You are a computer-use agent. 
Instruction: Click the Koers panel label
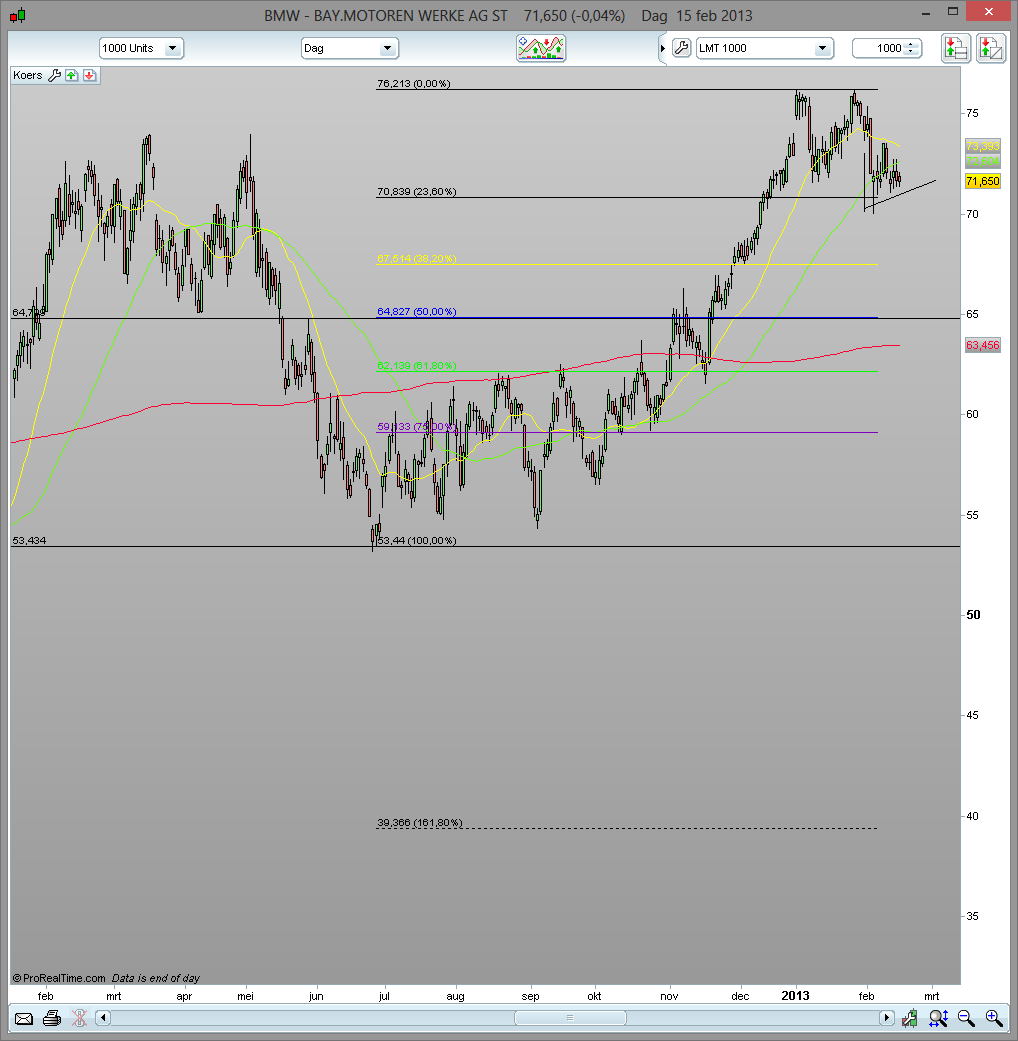28,75
